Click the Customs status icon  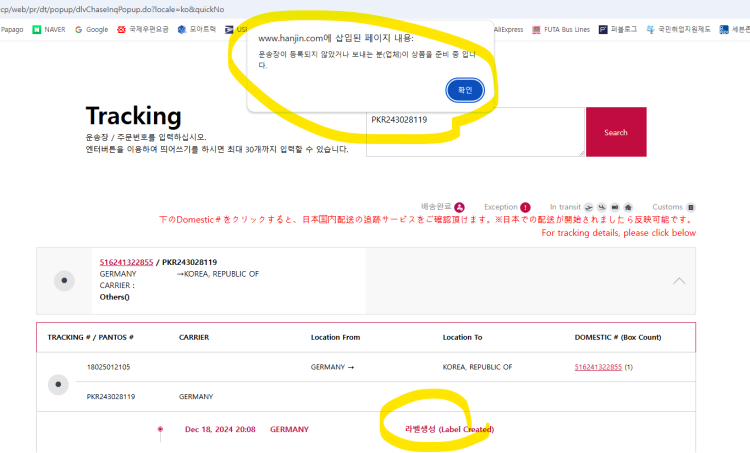pos(691,207)
